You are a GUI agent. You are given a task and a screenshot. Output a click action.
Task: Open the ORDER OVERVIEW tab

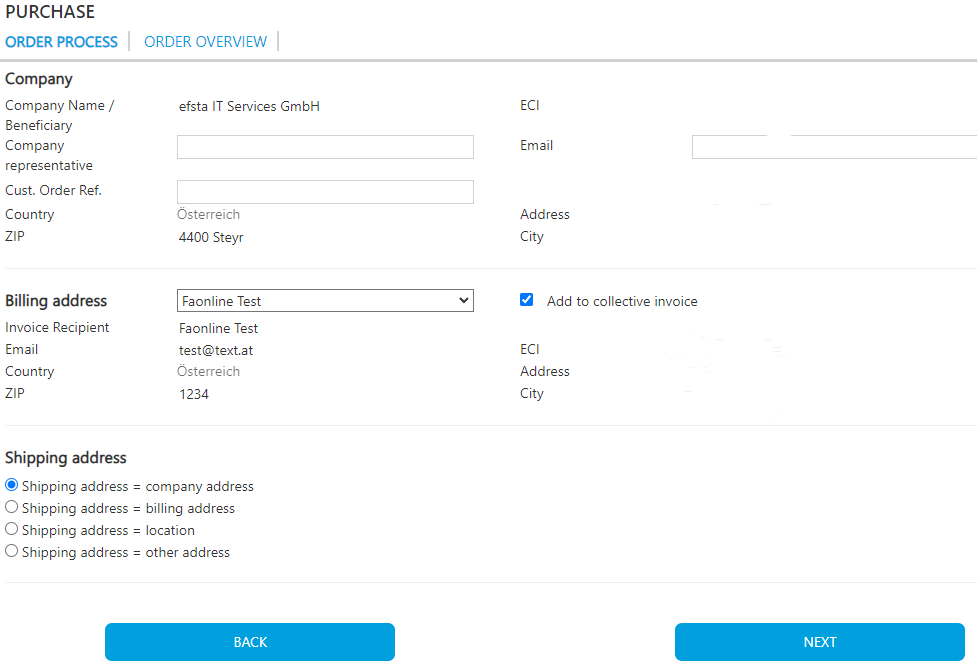point(205,42)
